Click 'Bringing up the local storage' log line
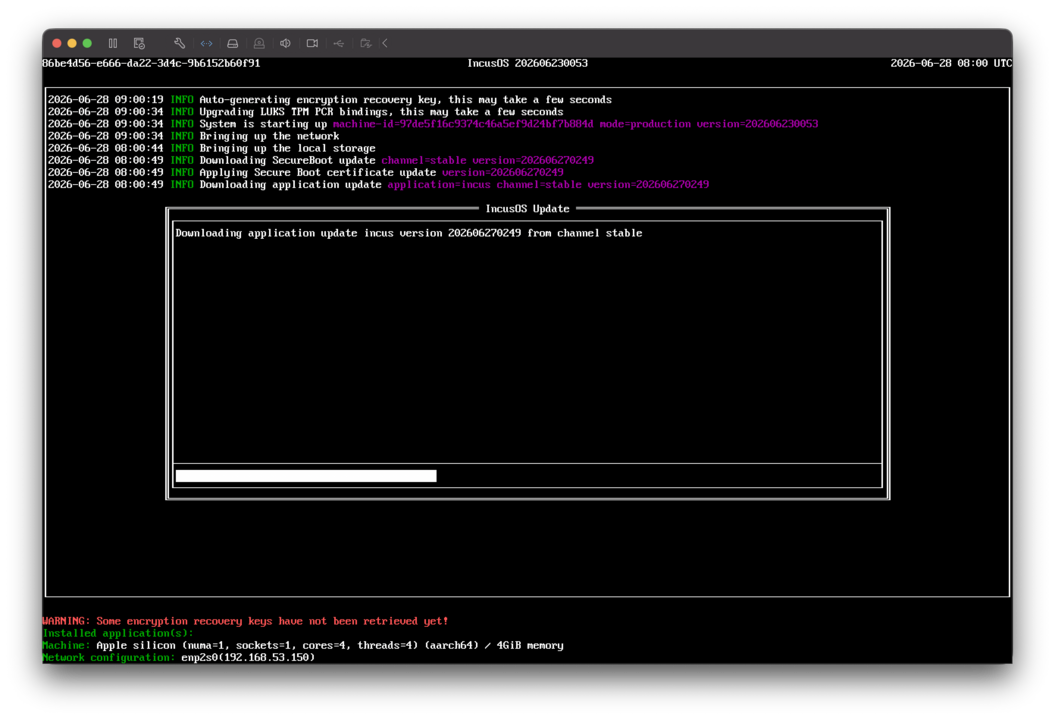 point(212,148)
